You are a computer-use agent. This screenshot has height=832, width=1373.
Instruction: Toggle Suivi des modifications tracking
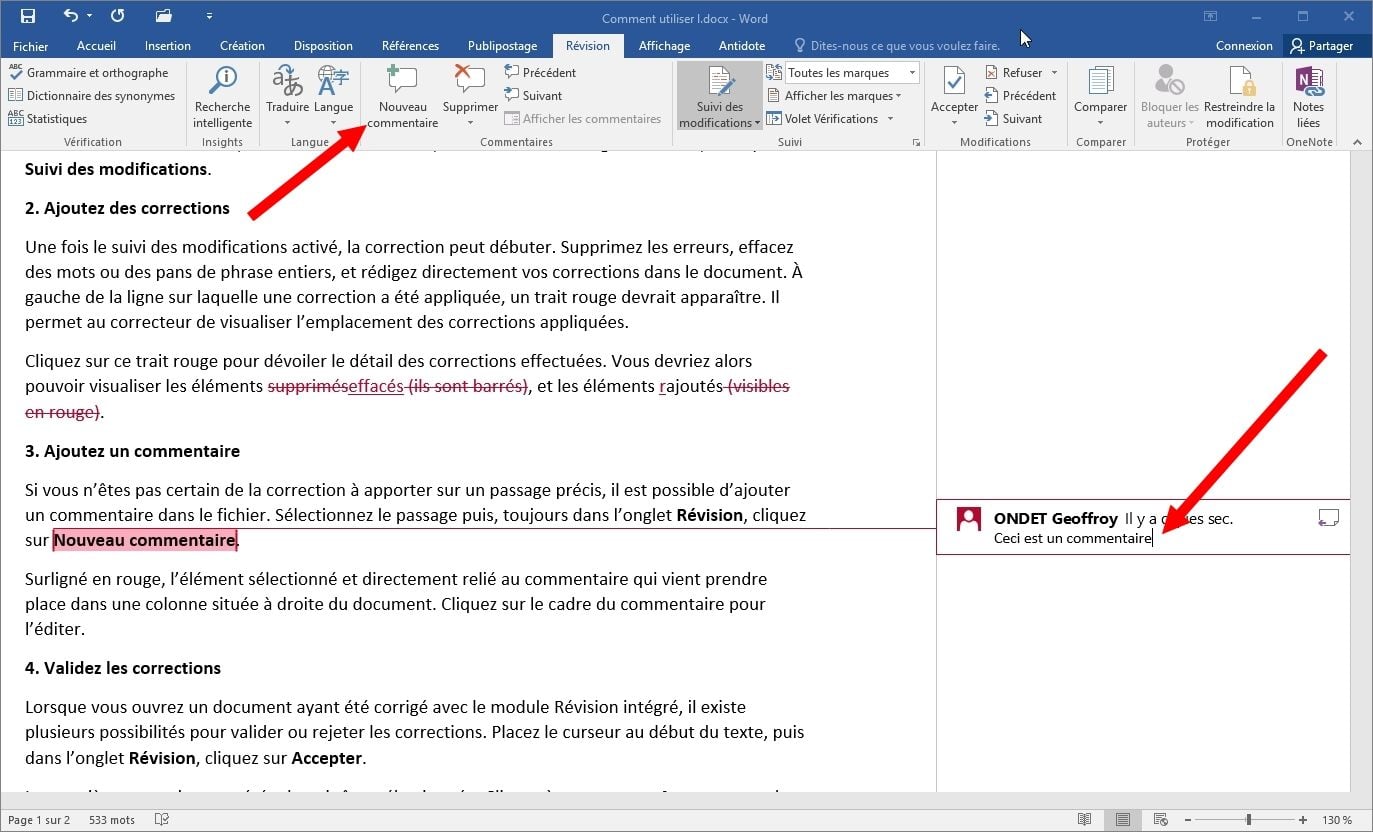(719, 81)
